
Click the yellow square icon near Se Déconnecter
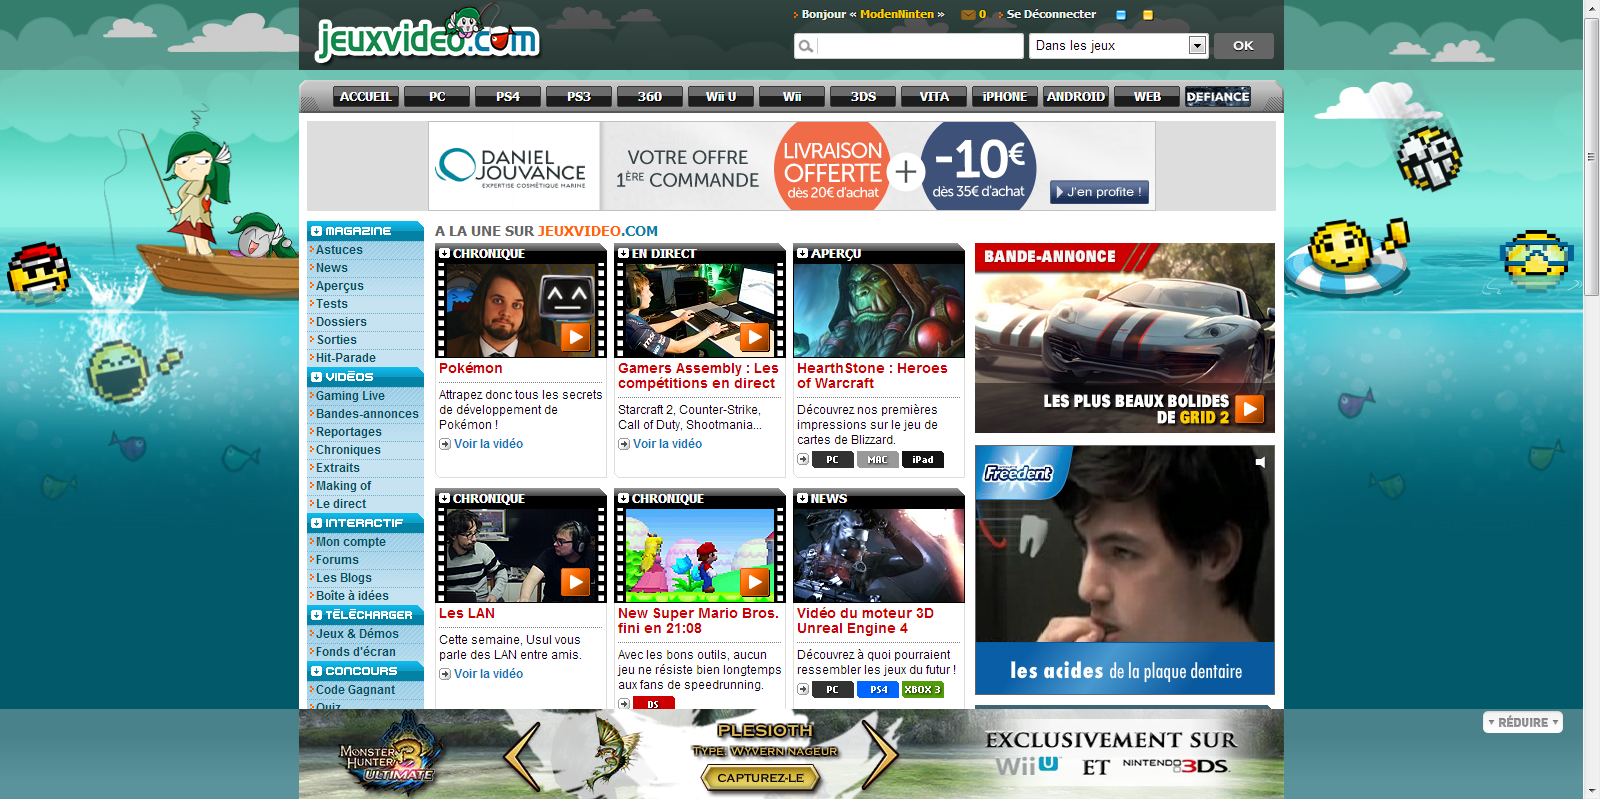click(1148, 15)
